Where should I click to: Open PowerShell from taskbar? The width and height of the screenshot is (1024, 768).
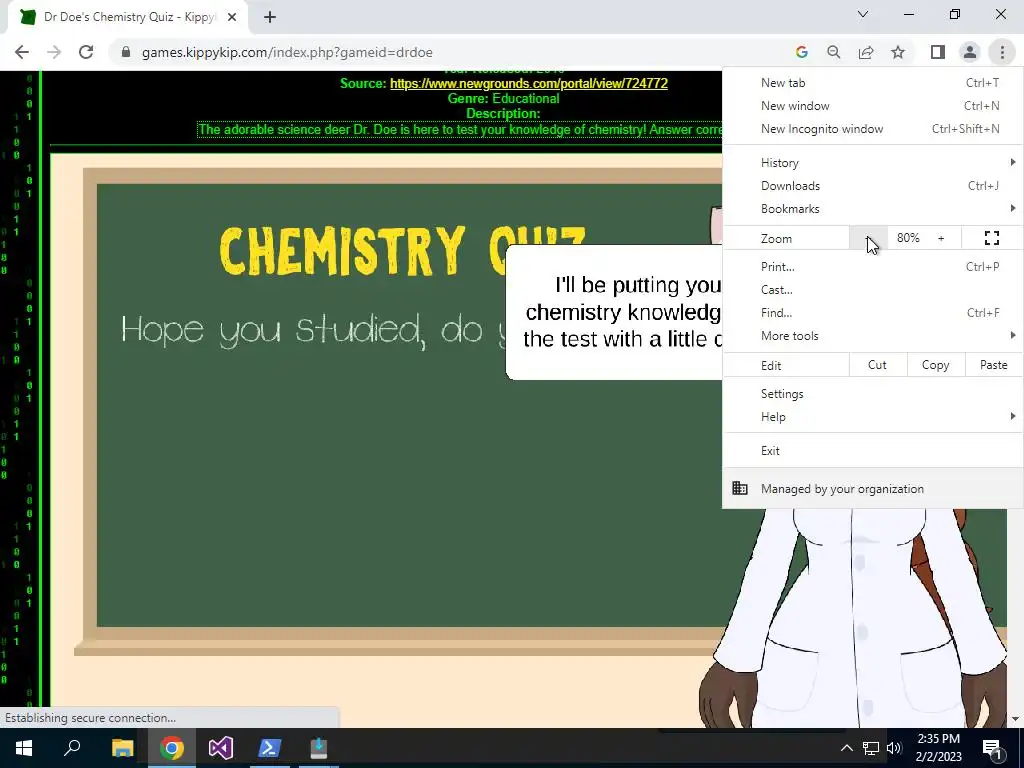coord(270,748)
